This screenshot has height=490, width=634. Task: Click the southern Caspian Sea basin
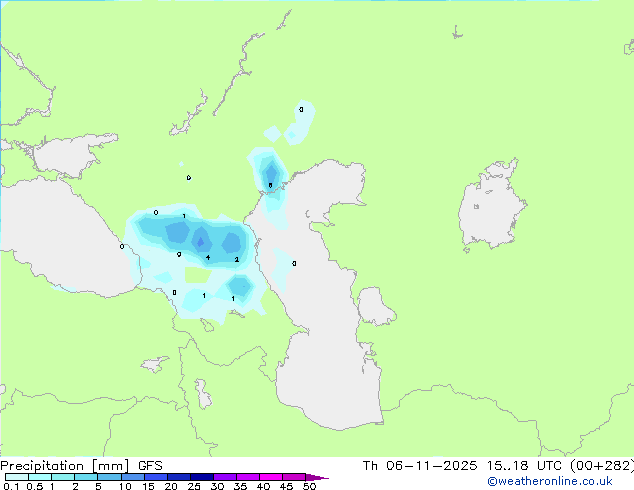pyautogui.click(x=328, y=384)
